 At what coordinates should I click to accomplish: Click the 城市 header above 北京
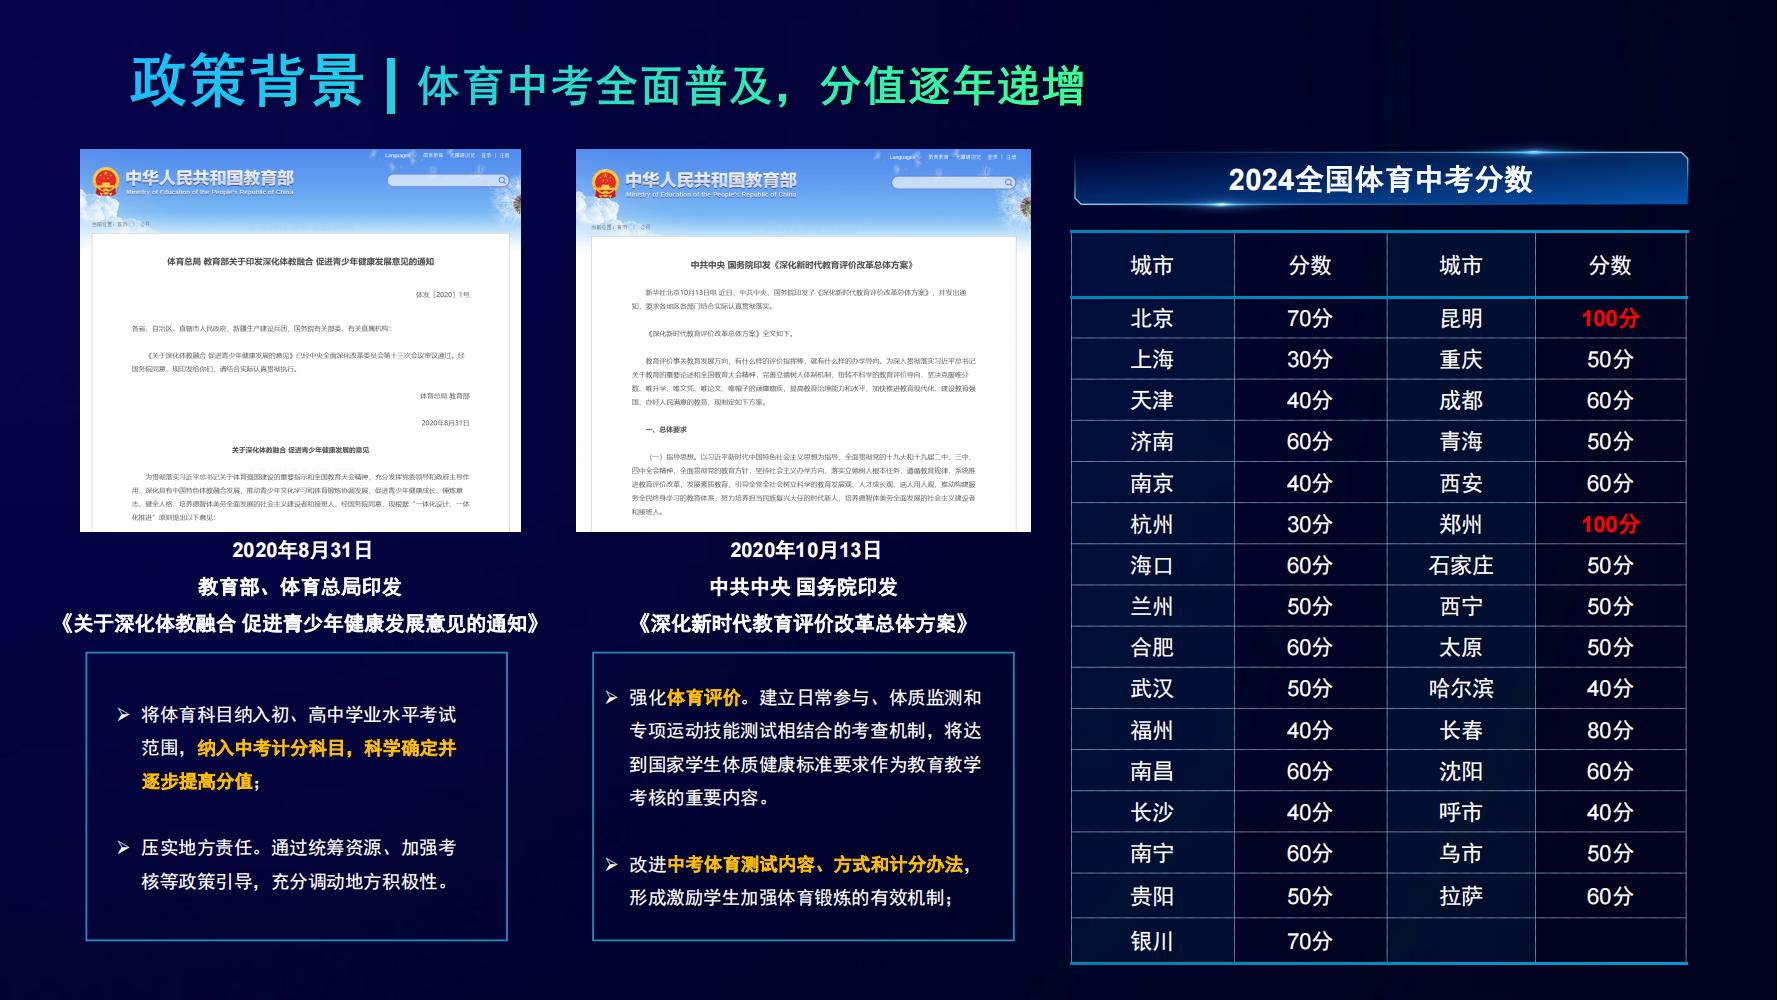pos(1152,265)
